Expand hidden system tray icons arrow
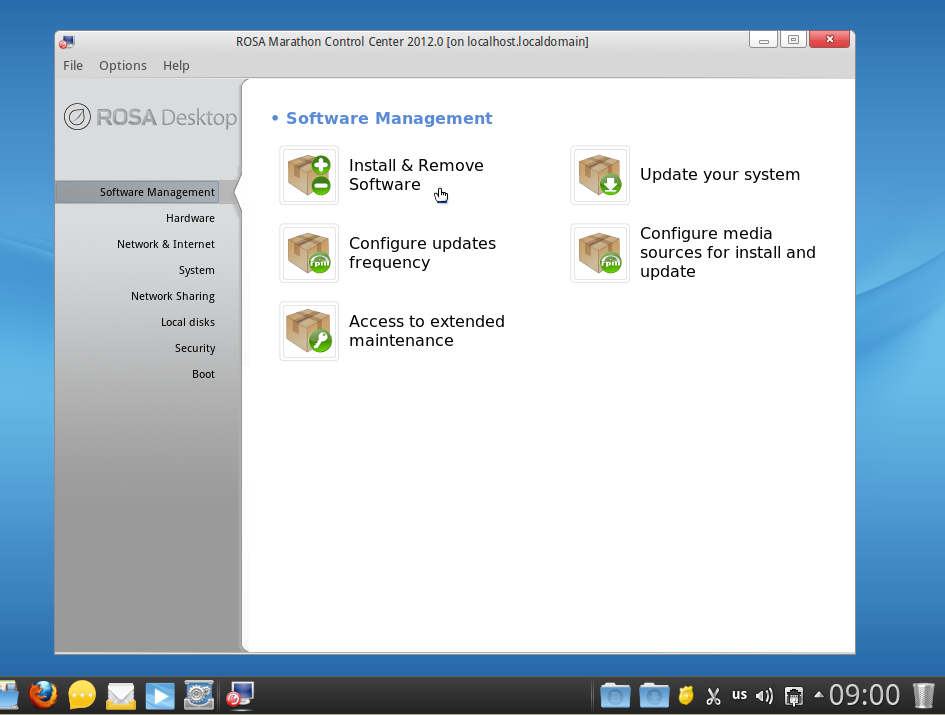 coord(819,694)
